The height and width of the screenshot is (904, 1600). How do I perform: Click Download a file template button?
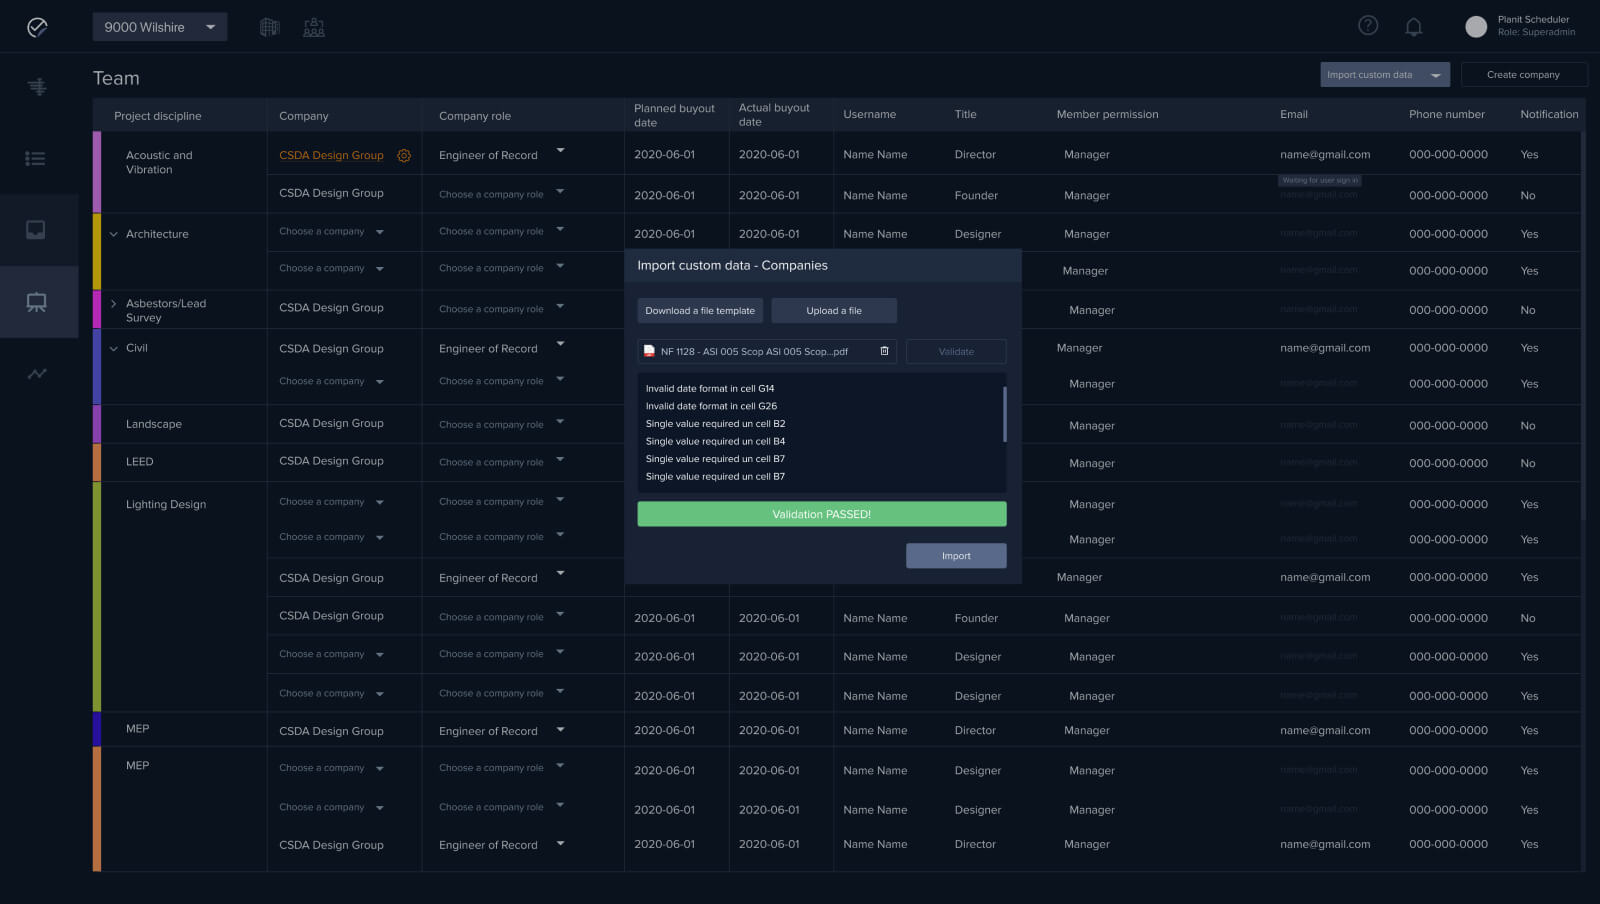(700, 311)
